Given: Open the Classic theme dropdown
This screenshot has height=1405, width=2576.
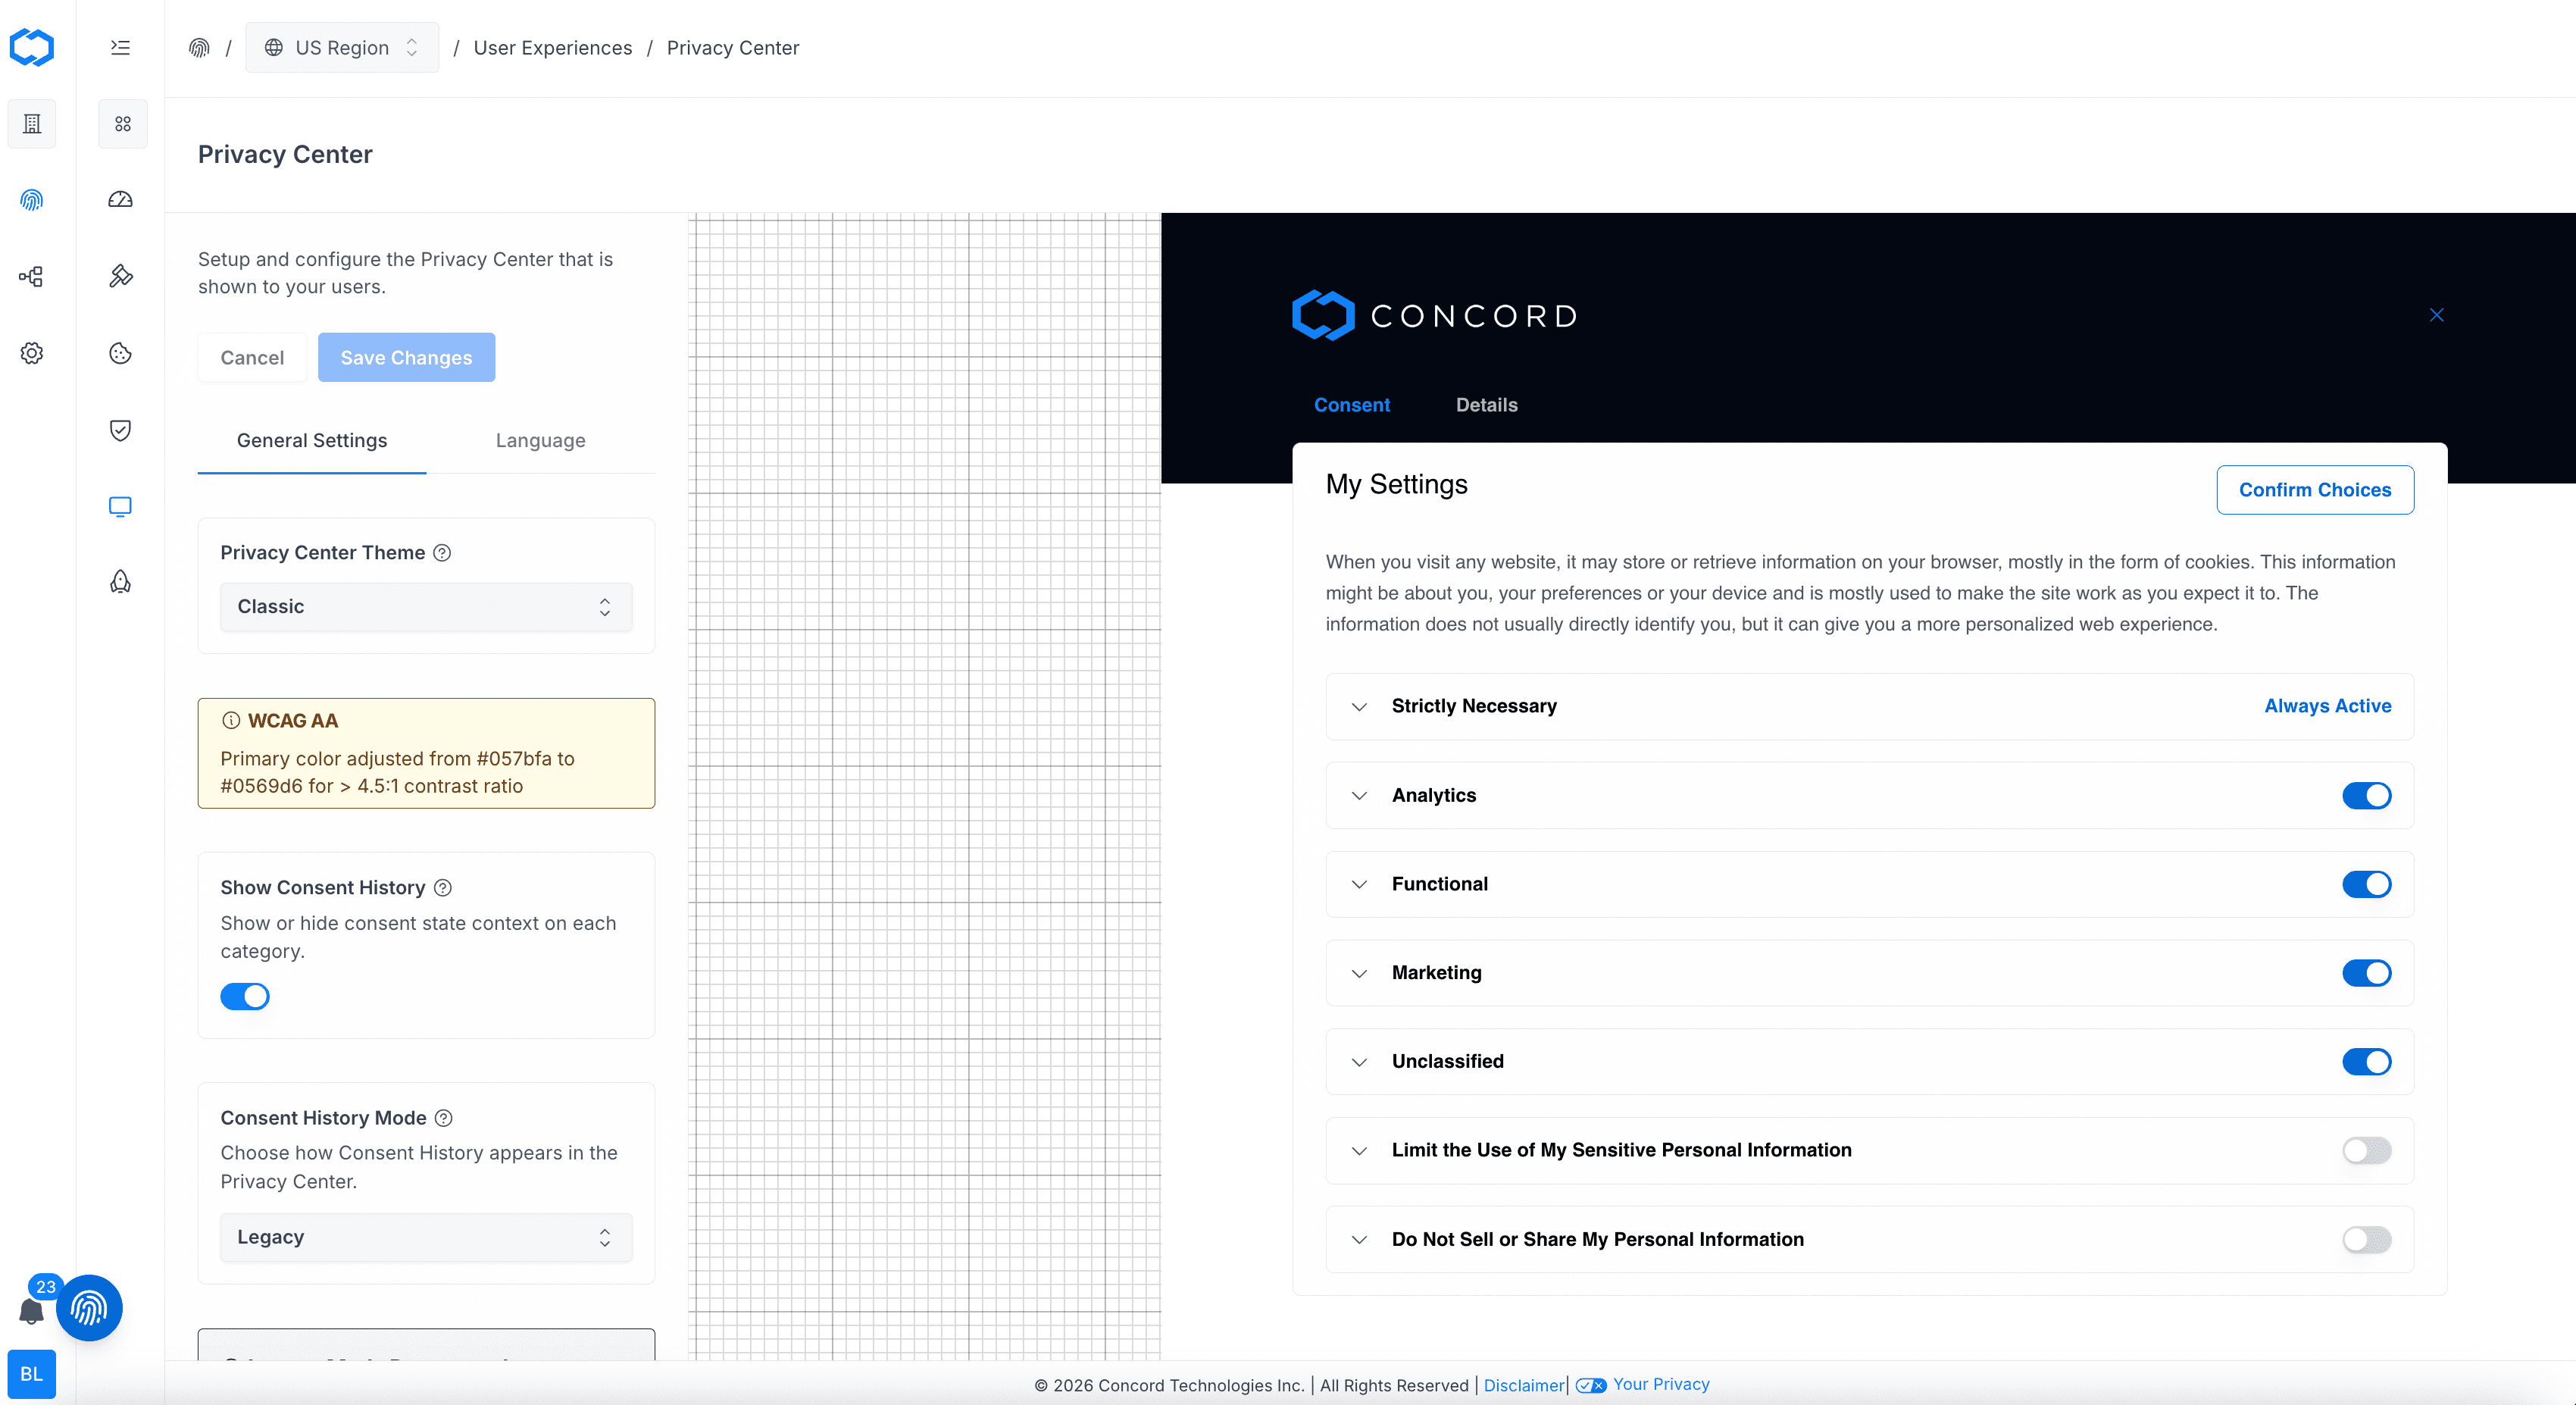Looking at the screenshot, I should (x=426, y=607).
